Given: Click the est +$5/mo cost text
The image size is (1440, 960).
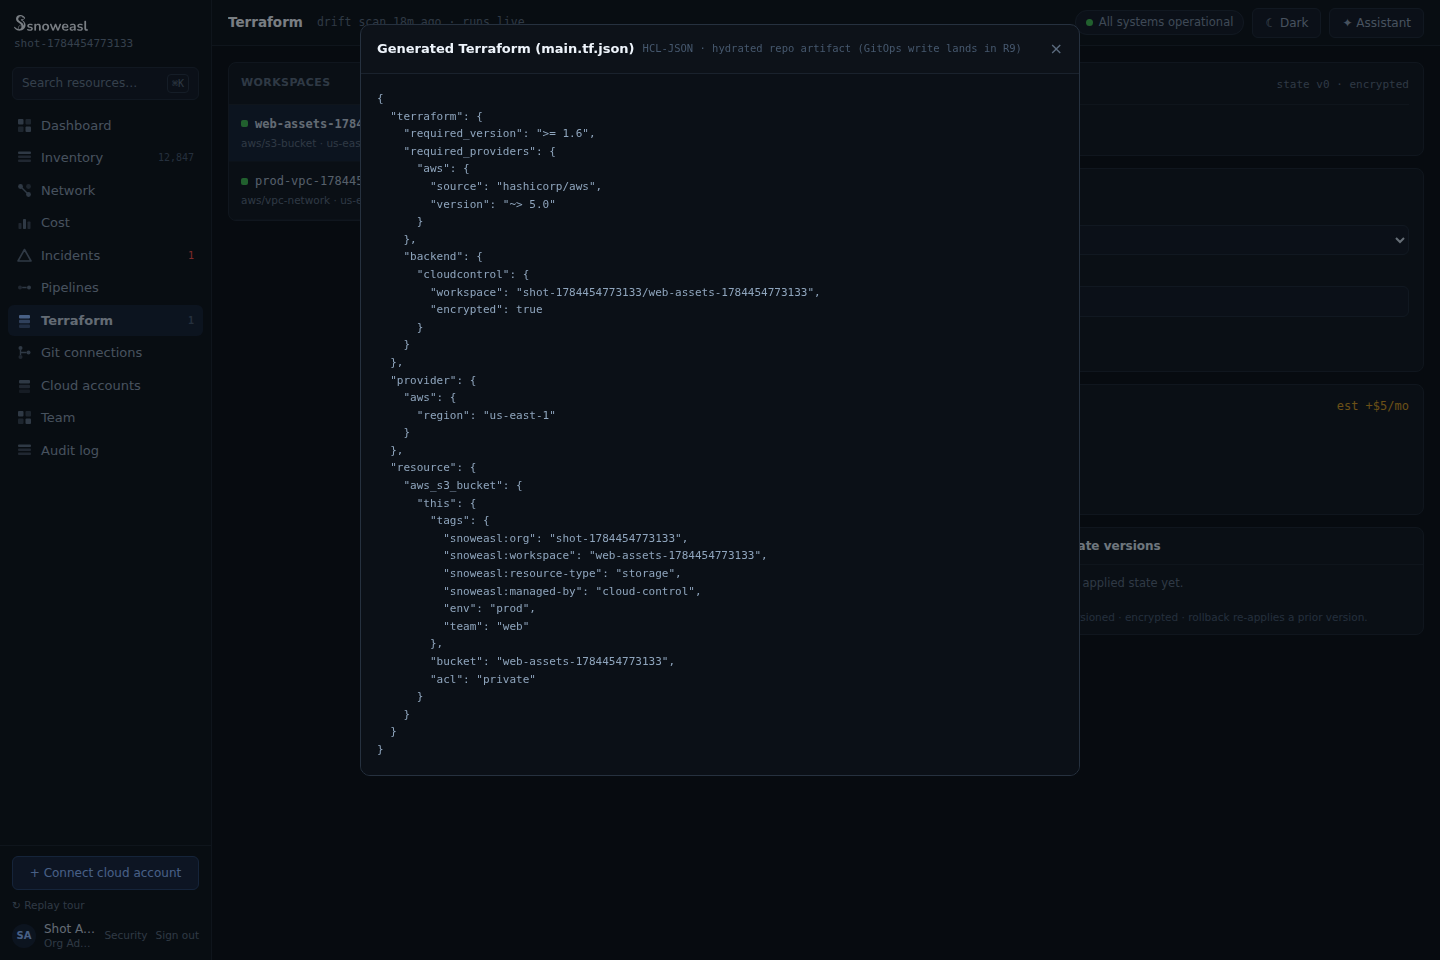Looking at the screenshot, I should 1372,406.
